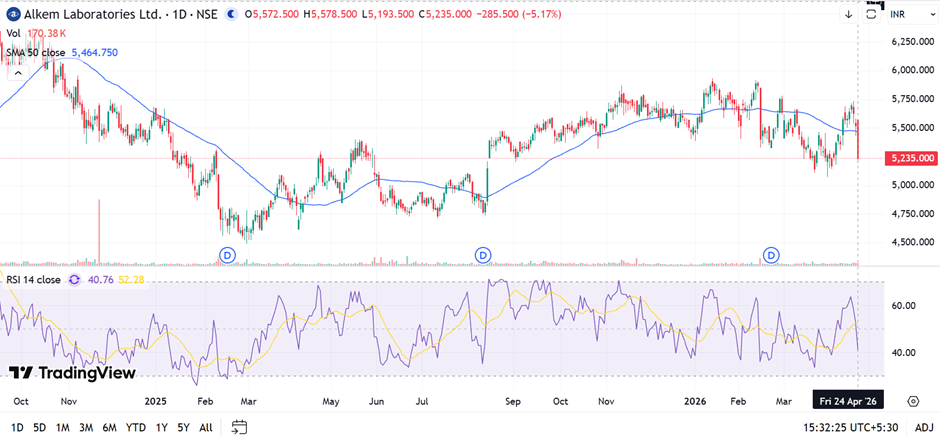
Task: Select the 6M time range
Action: click(109, 427)
